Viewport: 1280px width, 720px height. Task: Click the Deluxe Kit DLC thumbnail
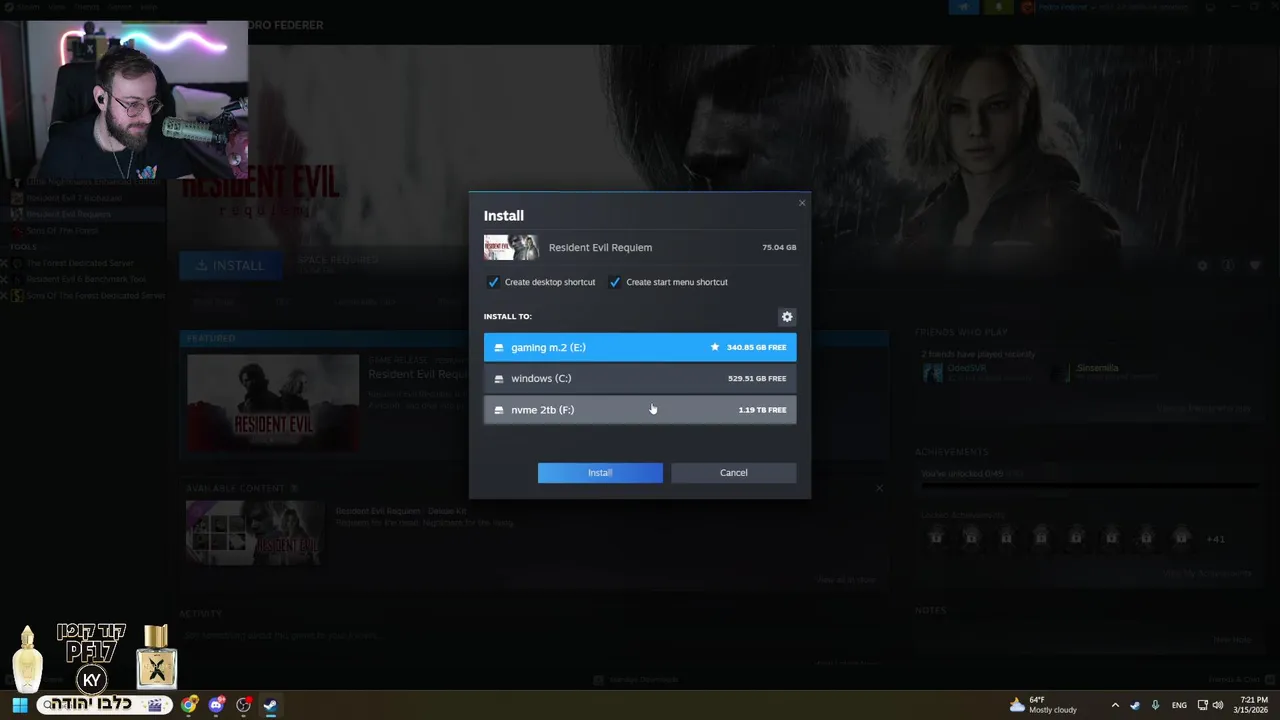click(x=255, y=533)
